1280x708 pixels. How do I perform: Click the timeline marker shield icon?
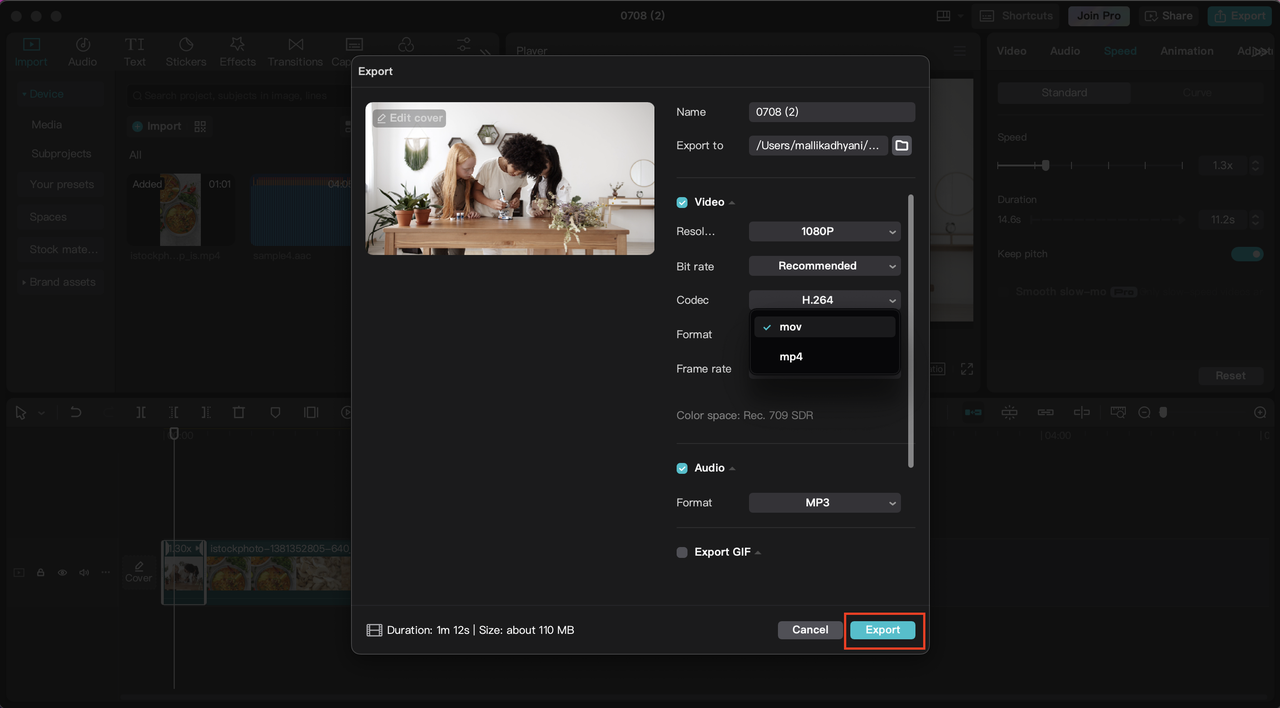(x=275, y=412)
